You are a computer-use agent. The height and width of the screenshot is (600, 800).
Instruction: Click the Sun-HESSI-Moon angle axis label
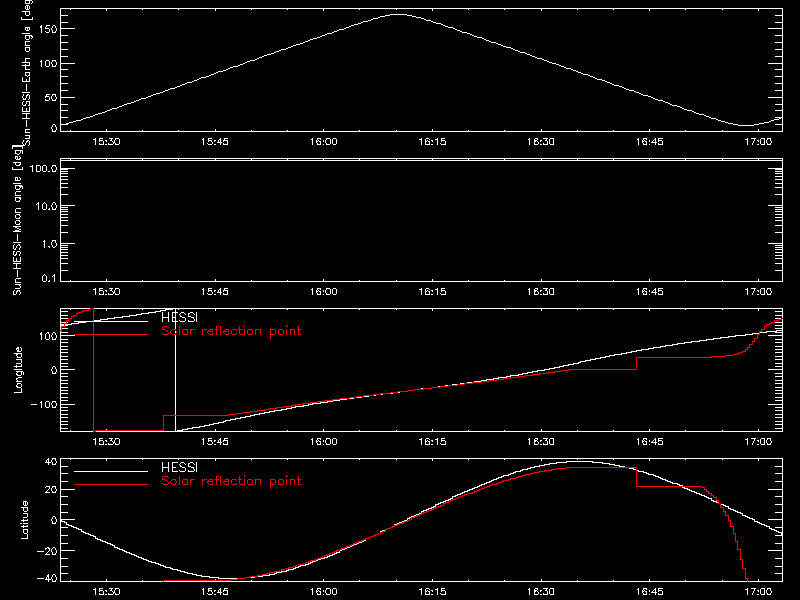coord(17,220)
